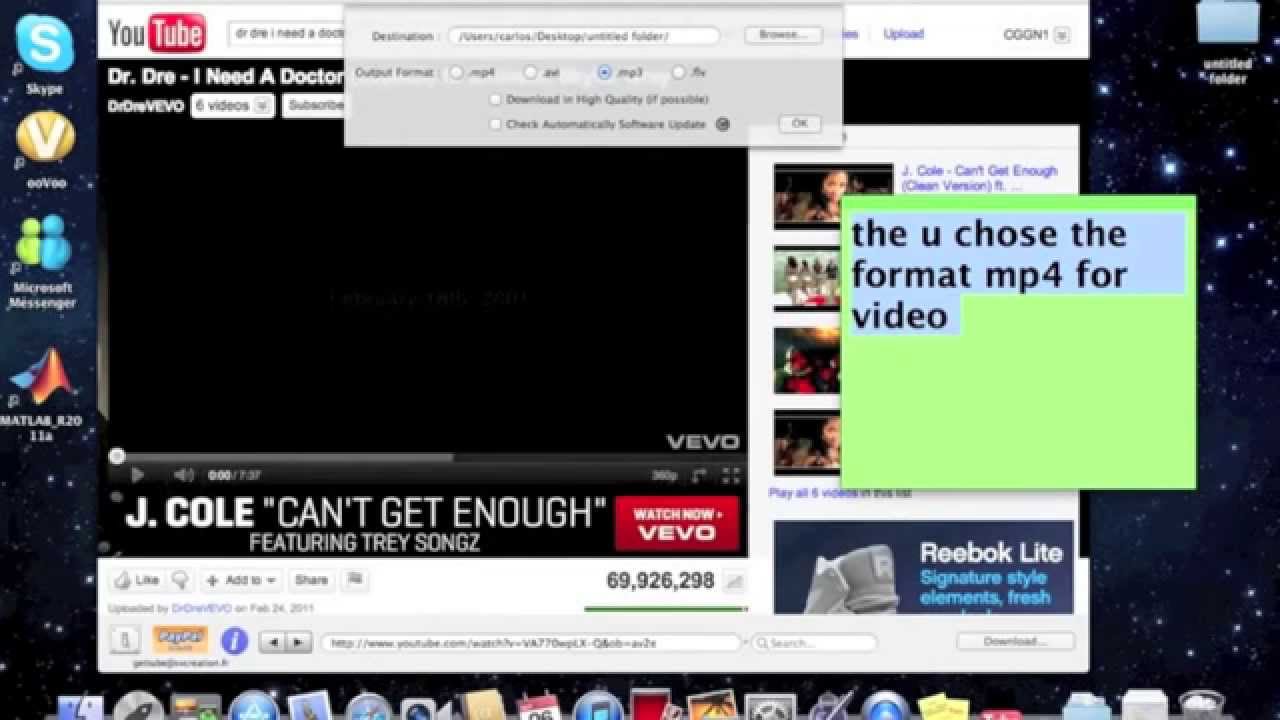Open iTunes from the dock
The image size is (1280, 720).
[x=599, y=706]
